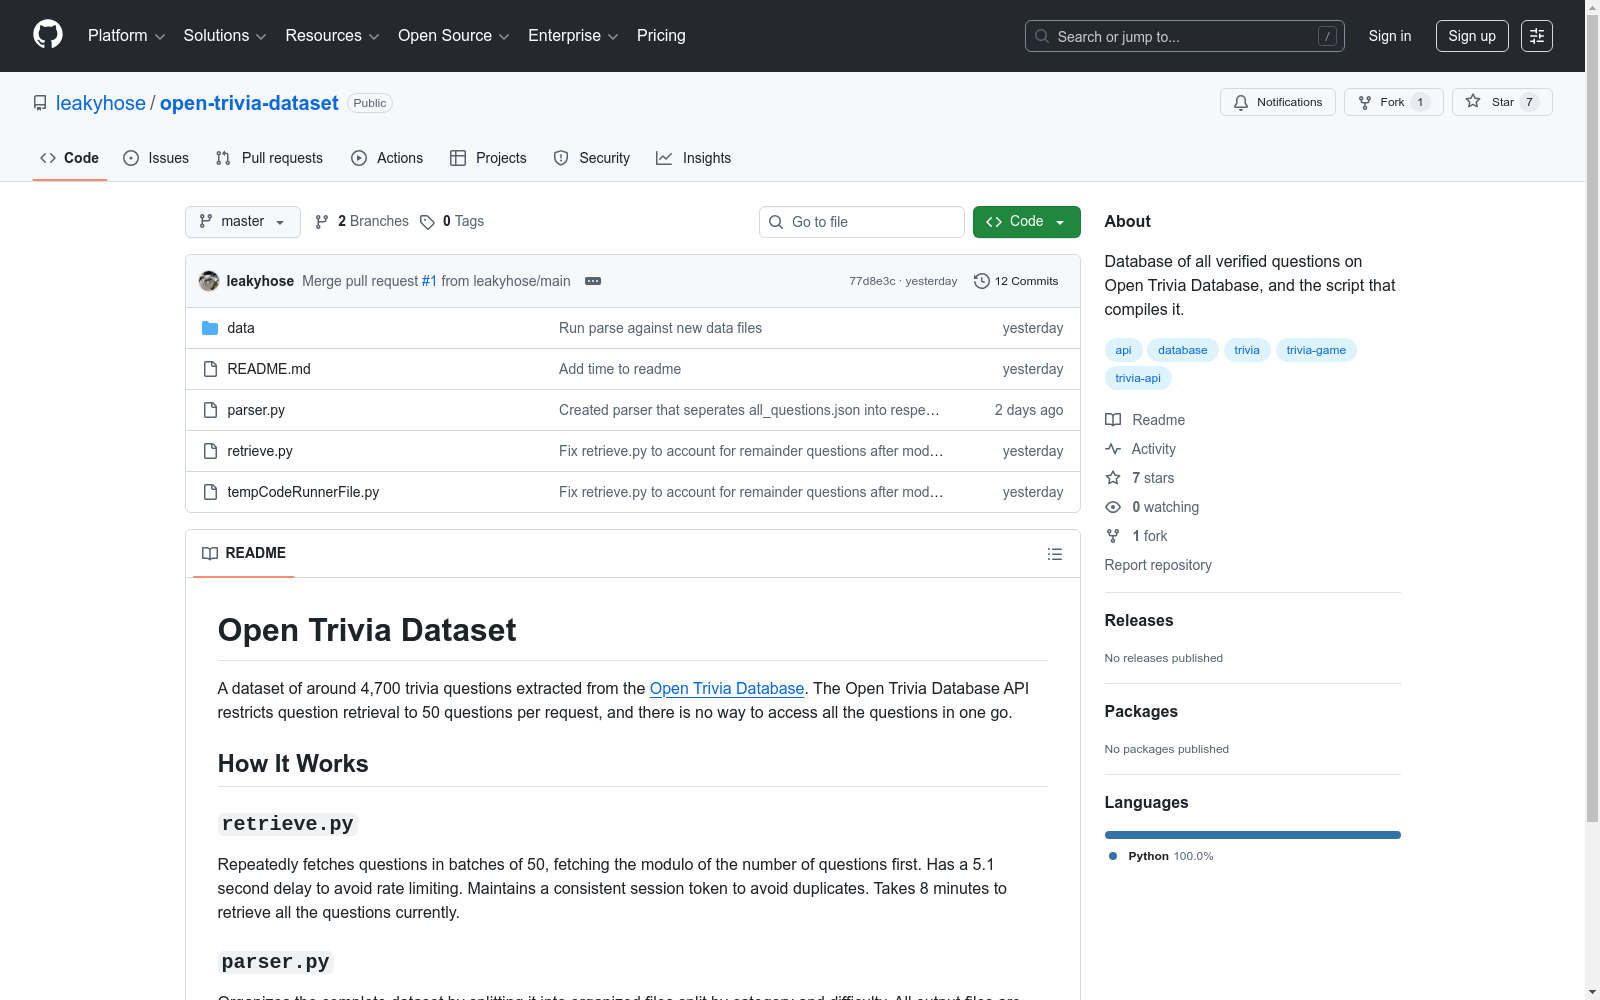Click the repository book icon beside leakyhose
Viewport: 1600px width, 1000px height.
click(40, 103)
